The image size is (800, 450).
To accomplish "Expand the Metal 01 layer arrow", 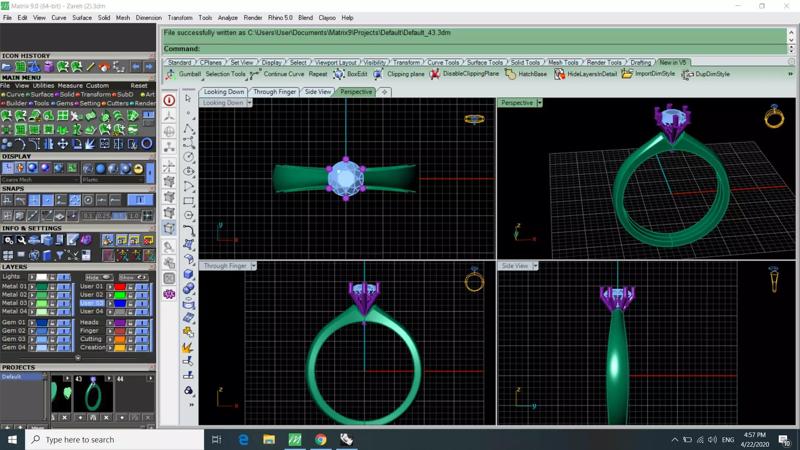I will tap(32, 287).
